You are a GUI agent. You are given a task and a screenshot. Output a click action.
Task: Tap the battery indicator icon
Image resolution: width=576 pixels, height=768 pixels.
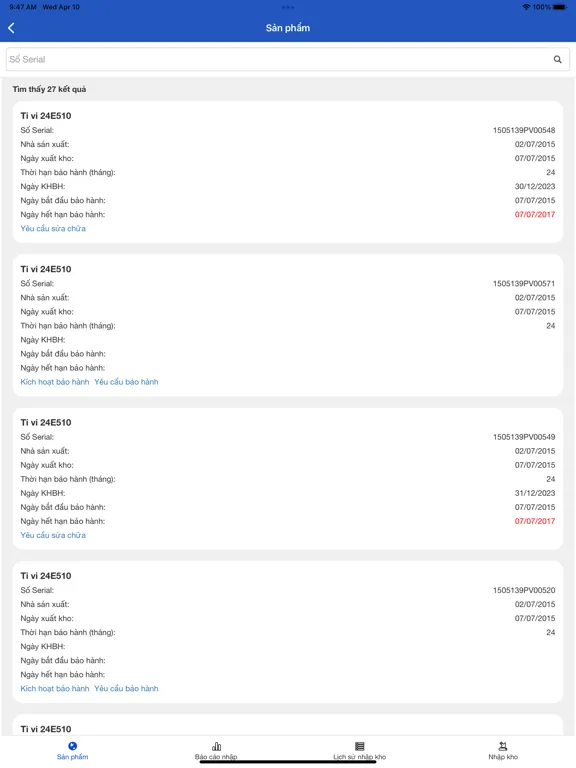click(560, 7)
